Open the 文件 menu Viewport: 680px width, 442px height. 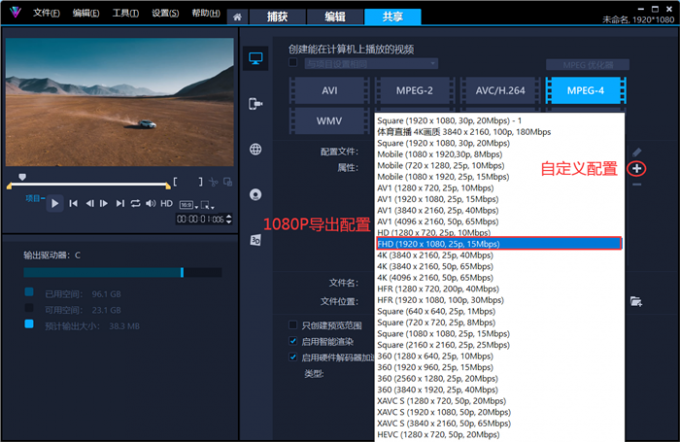click(x=46, y=14)
